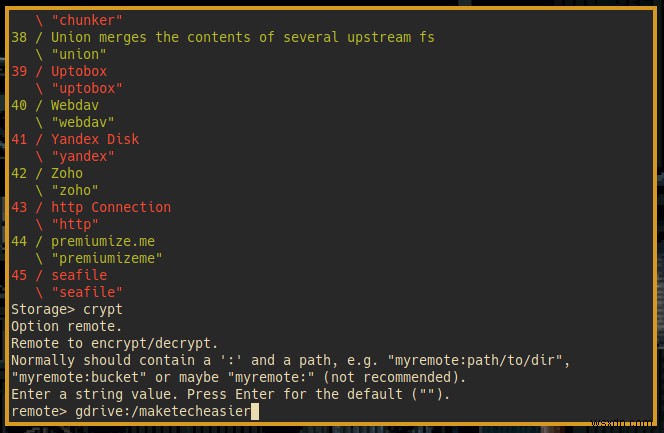Image resolution: width=664 pixels, height=433 pixels.
Task: Click the "Enter a string value" instruction line
Action: coord(227,394)
